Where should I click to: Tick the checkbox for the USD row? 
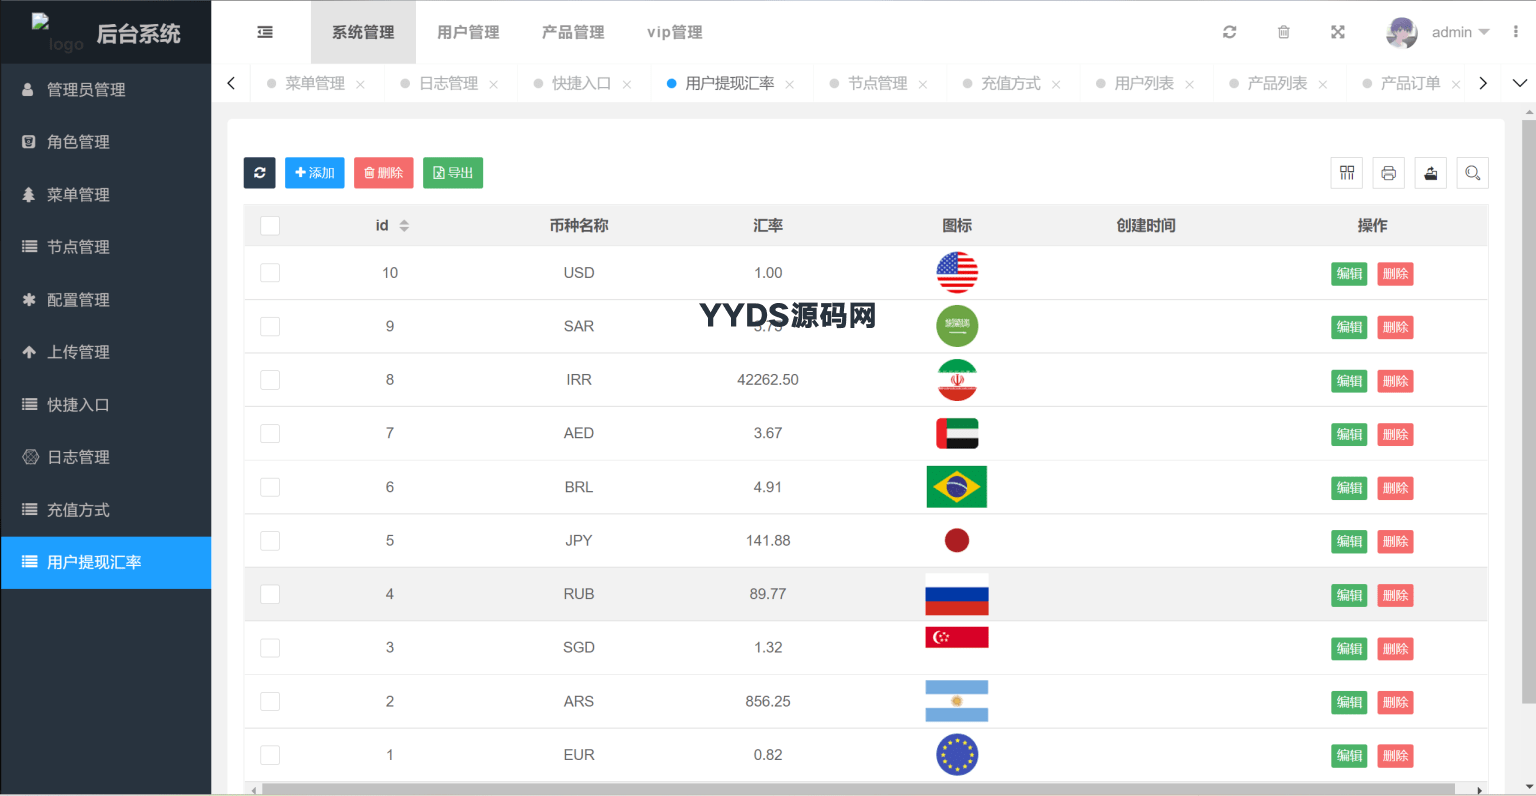point(270,273)
